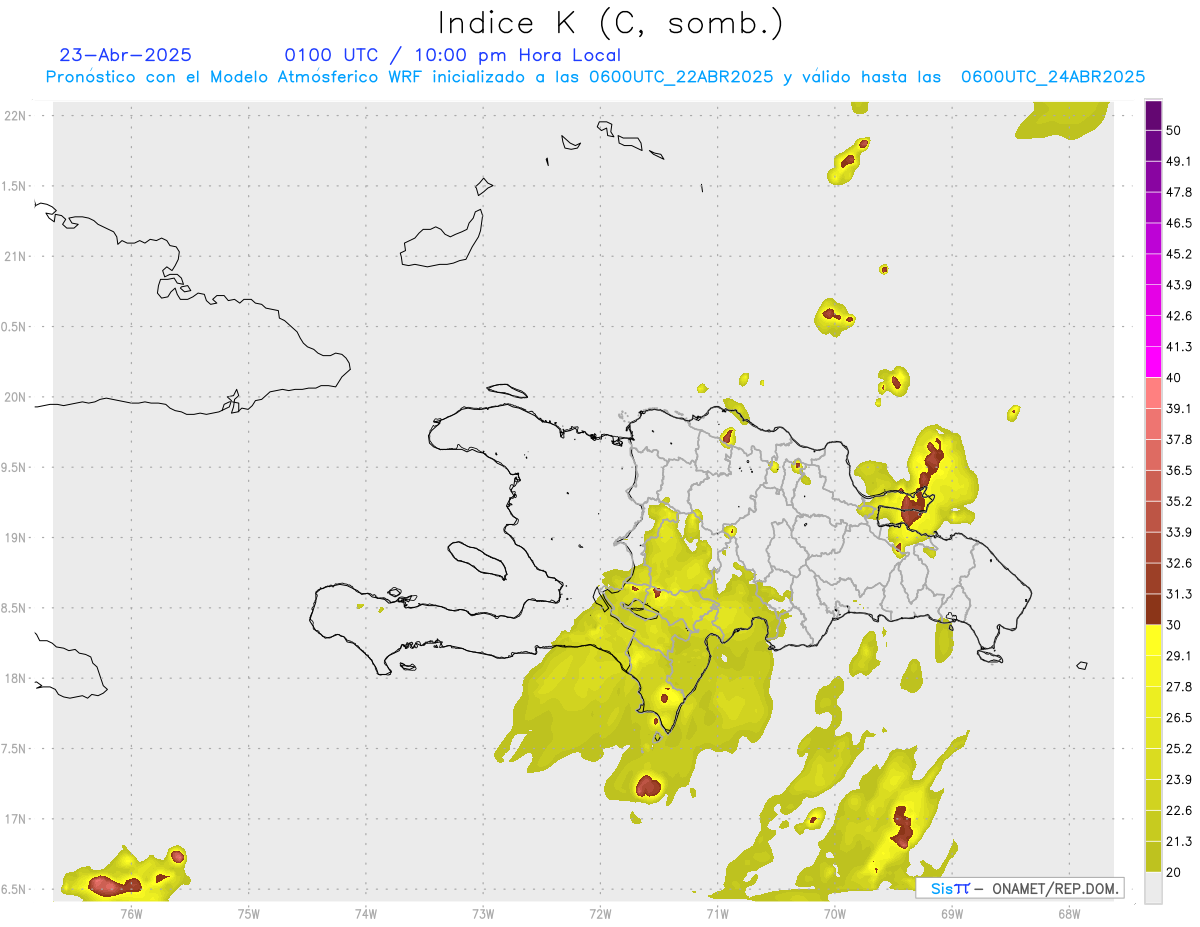Click the colorbar value "29.1"
The image size is (1200, 927).
(x=1178, y=656)
